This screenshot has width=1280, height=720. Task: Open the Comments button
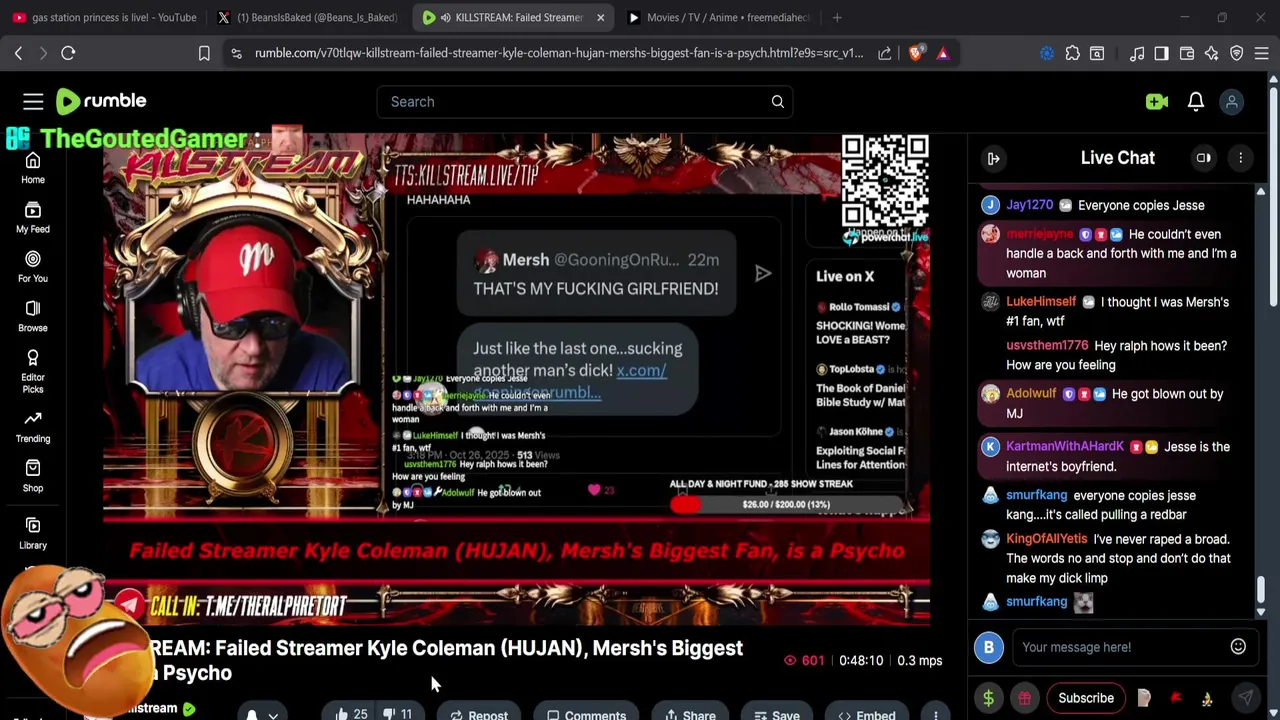587,714
